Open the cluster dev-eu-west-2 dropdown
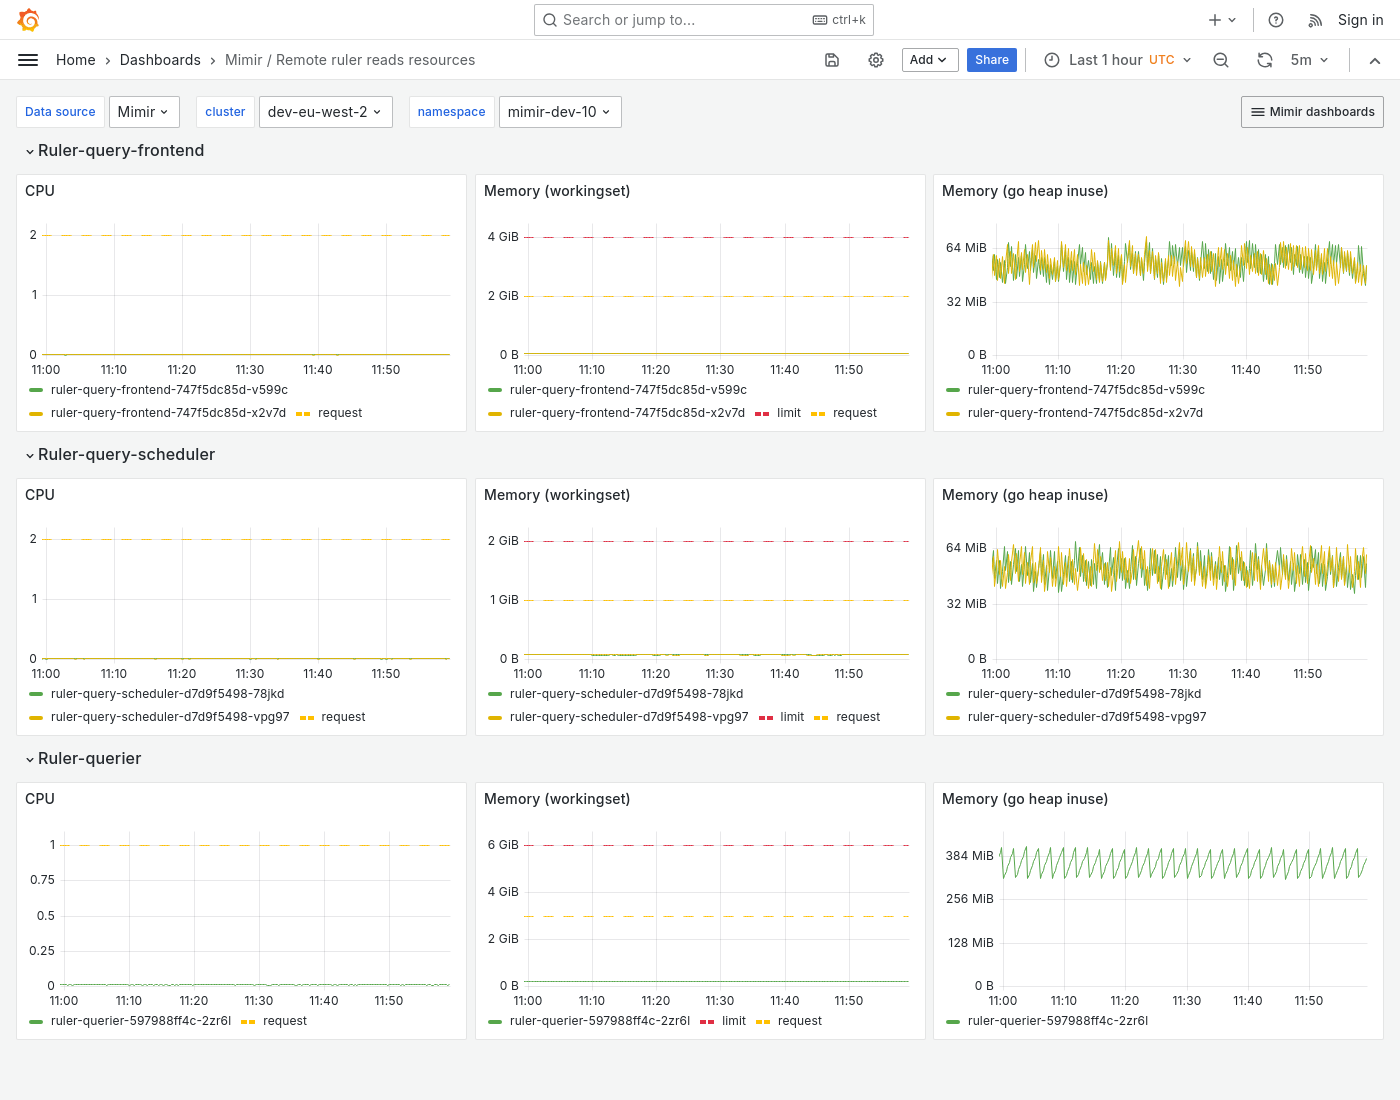 [325, 111]
